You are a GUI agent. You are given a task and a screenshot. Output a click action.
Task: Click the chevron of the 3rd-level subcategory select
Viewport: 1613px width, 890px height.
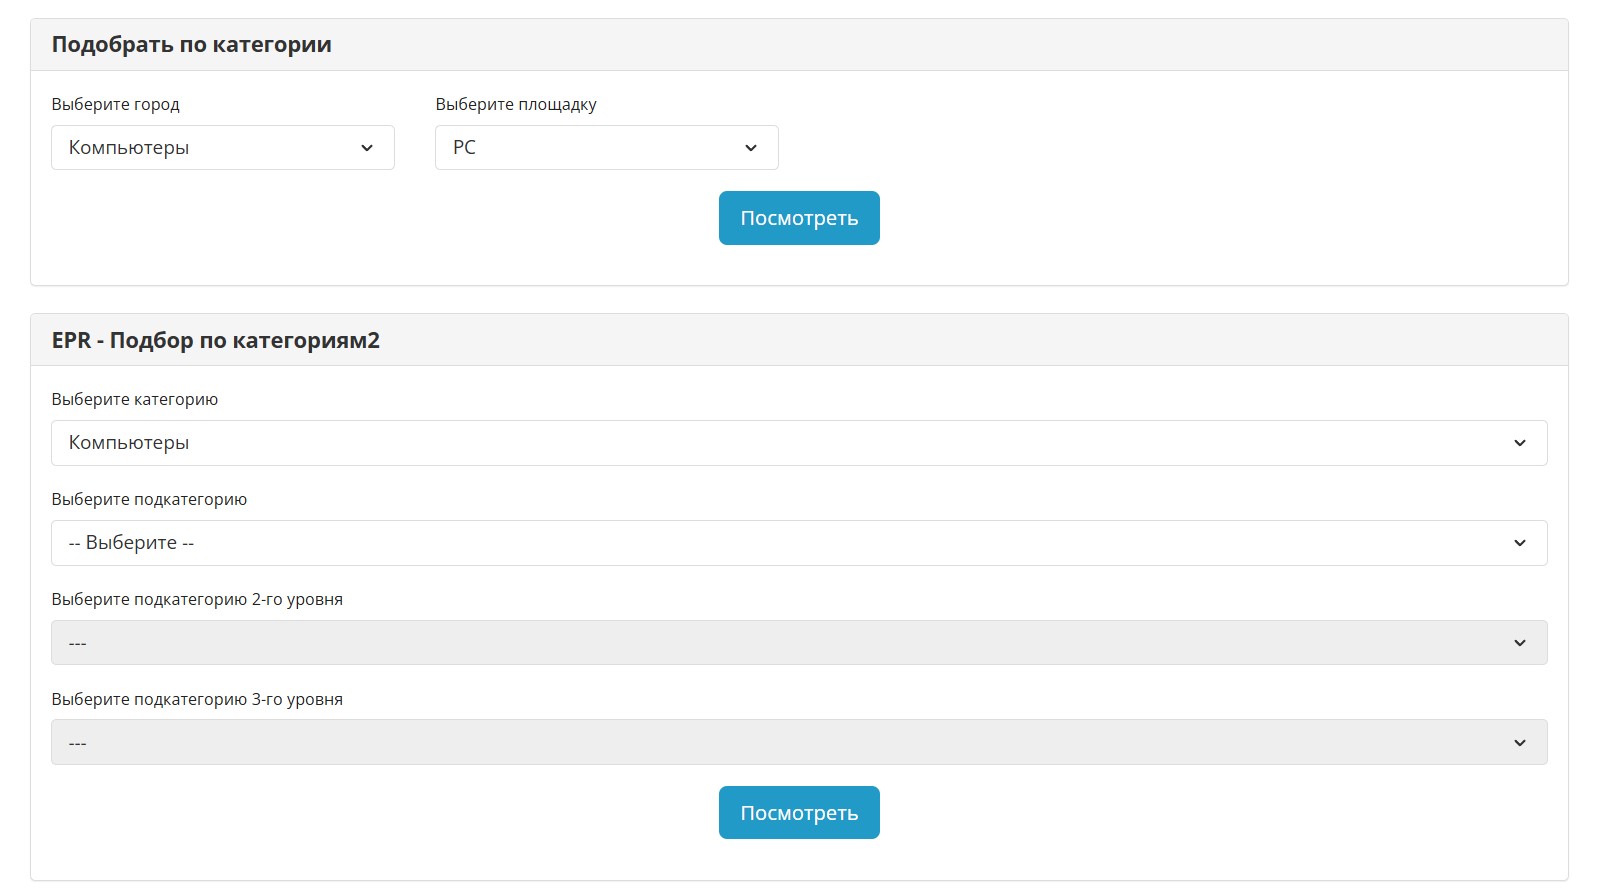[x=1519, y=743]
